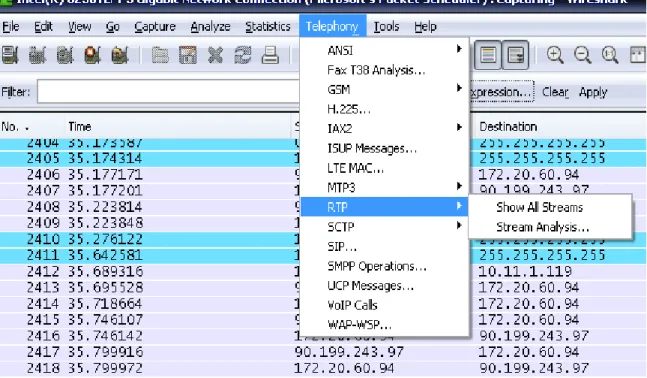This screenshot has height=378, width=647.
Task: Click the highlighted RTP submenu entry
Action: (385, 207)
